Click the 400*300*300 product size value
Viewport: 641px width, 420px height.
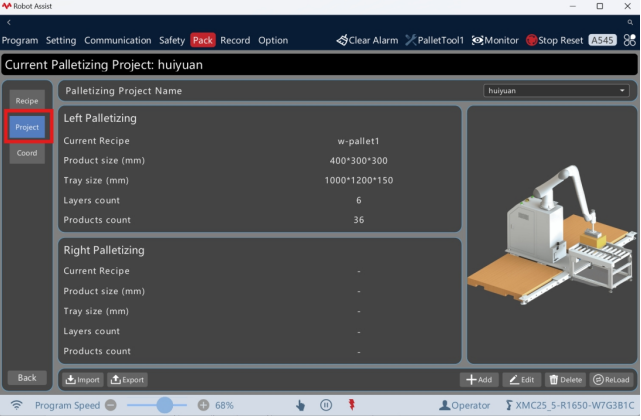click(359, 161)
